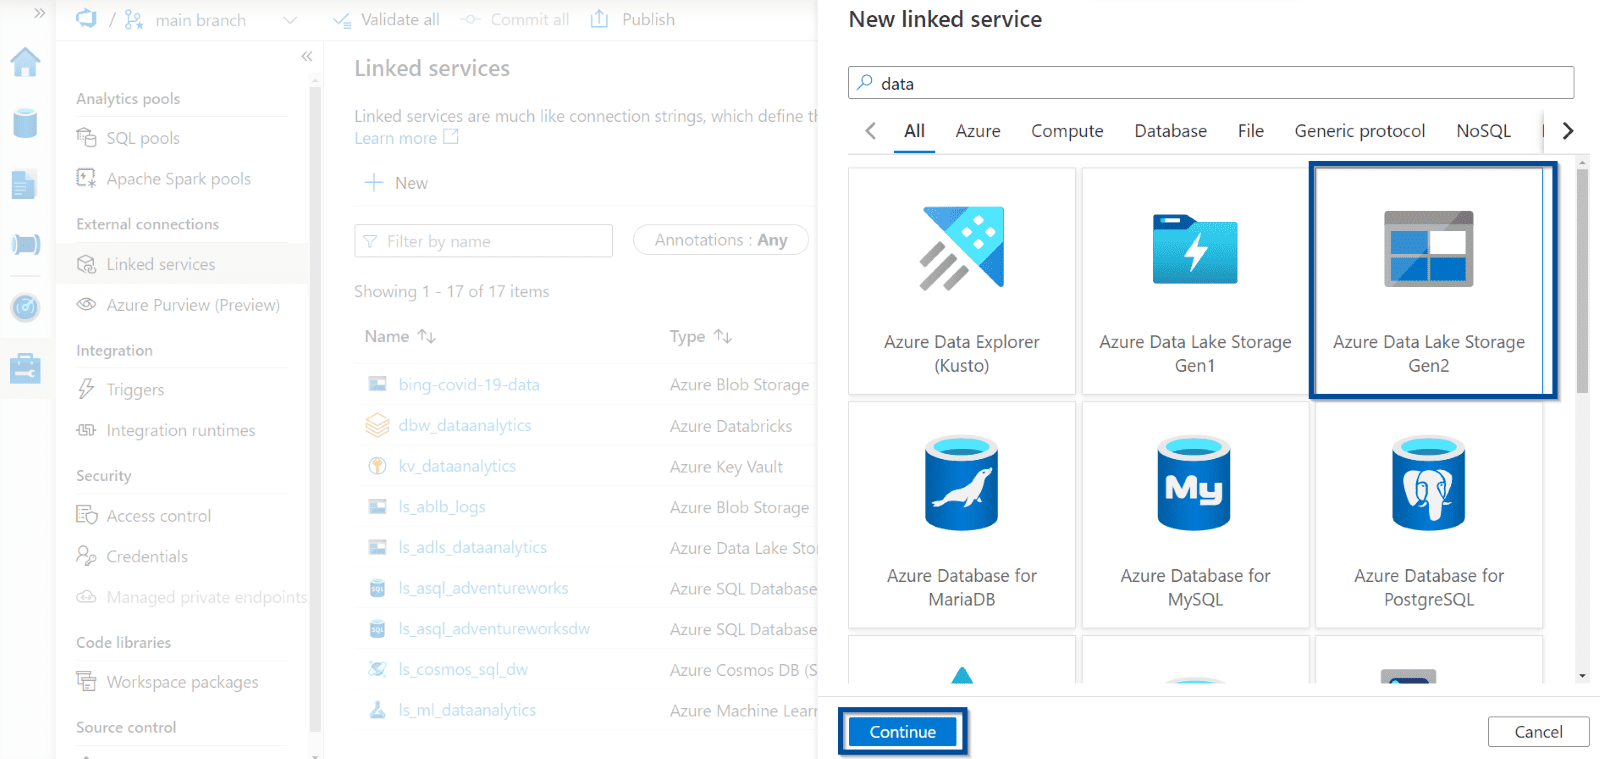Select Azure Data Lake Storage Gen2 tile
The width and height of the screenshot is (1600, 759).
click(x=1429, y=281)
